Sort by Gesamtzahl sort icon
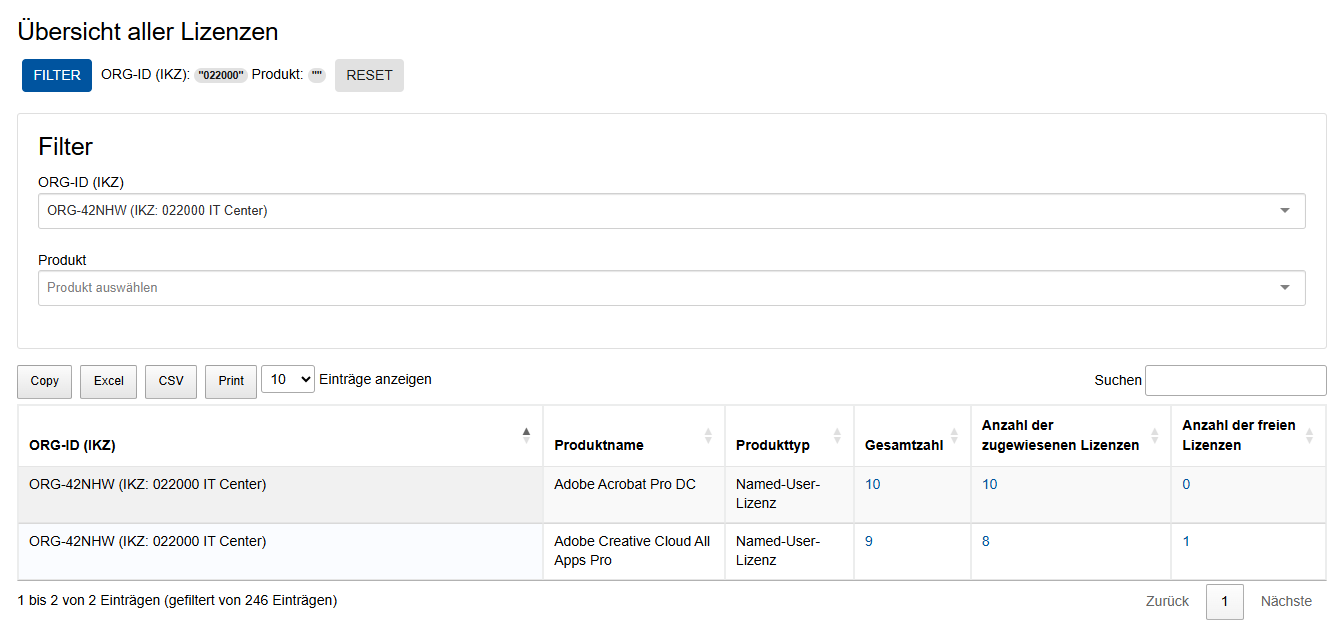 click(954, 436)
